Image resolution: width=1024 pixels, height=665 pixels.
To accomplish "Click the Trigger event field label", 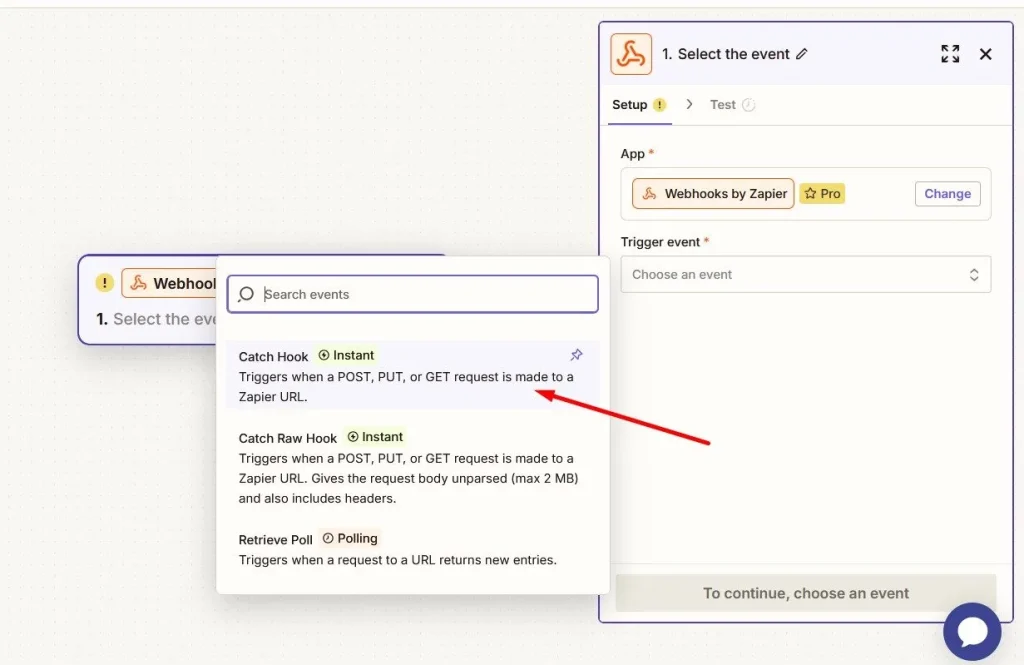I will [x=660, y=242].
